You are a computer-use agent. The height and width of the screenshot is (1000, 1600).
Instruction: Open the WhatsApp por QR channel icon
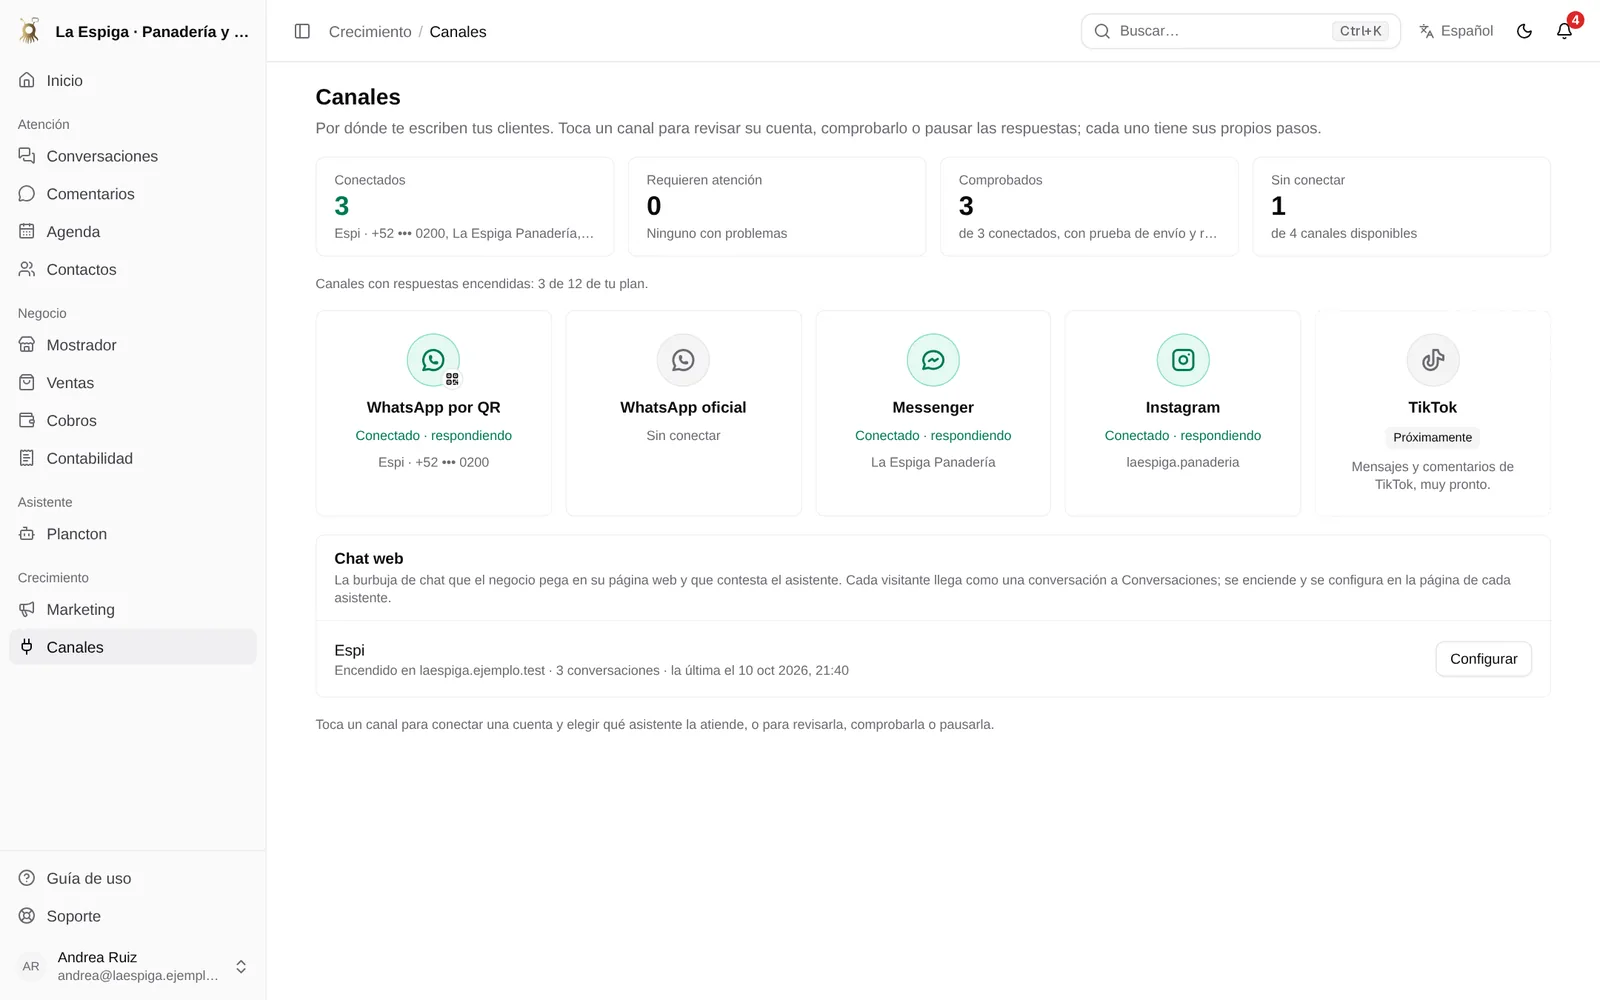(x=433, y=360)
